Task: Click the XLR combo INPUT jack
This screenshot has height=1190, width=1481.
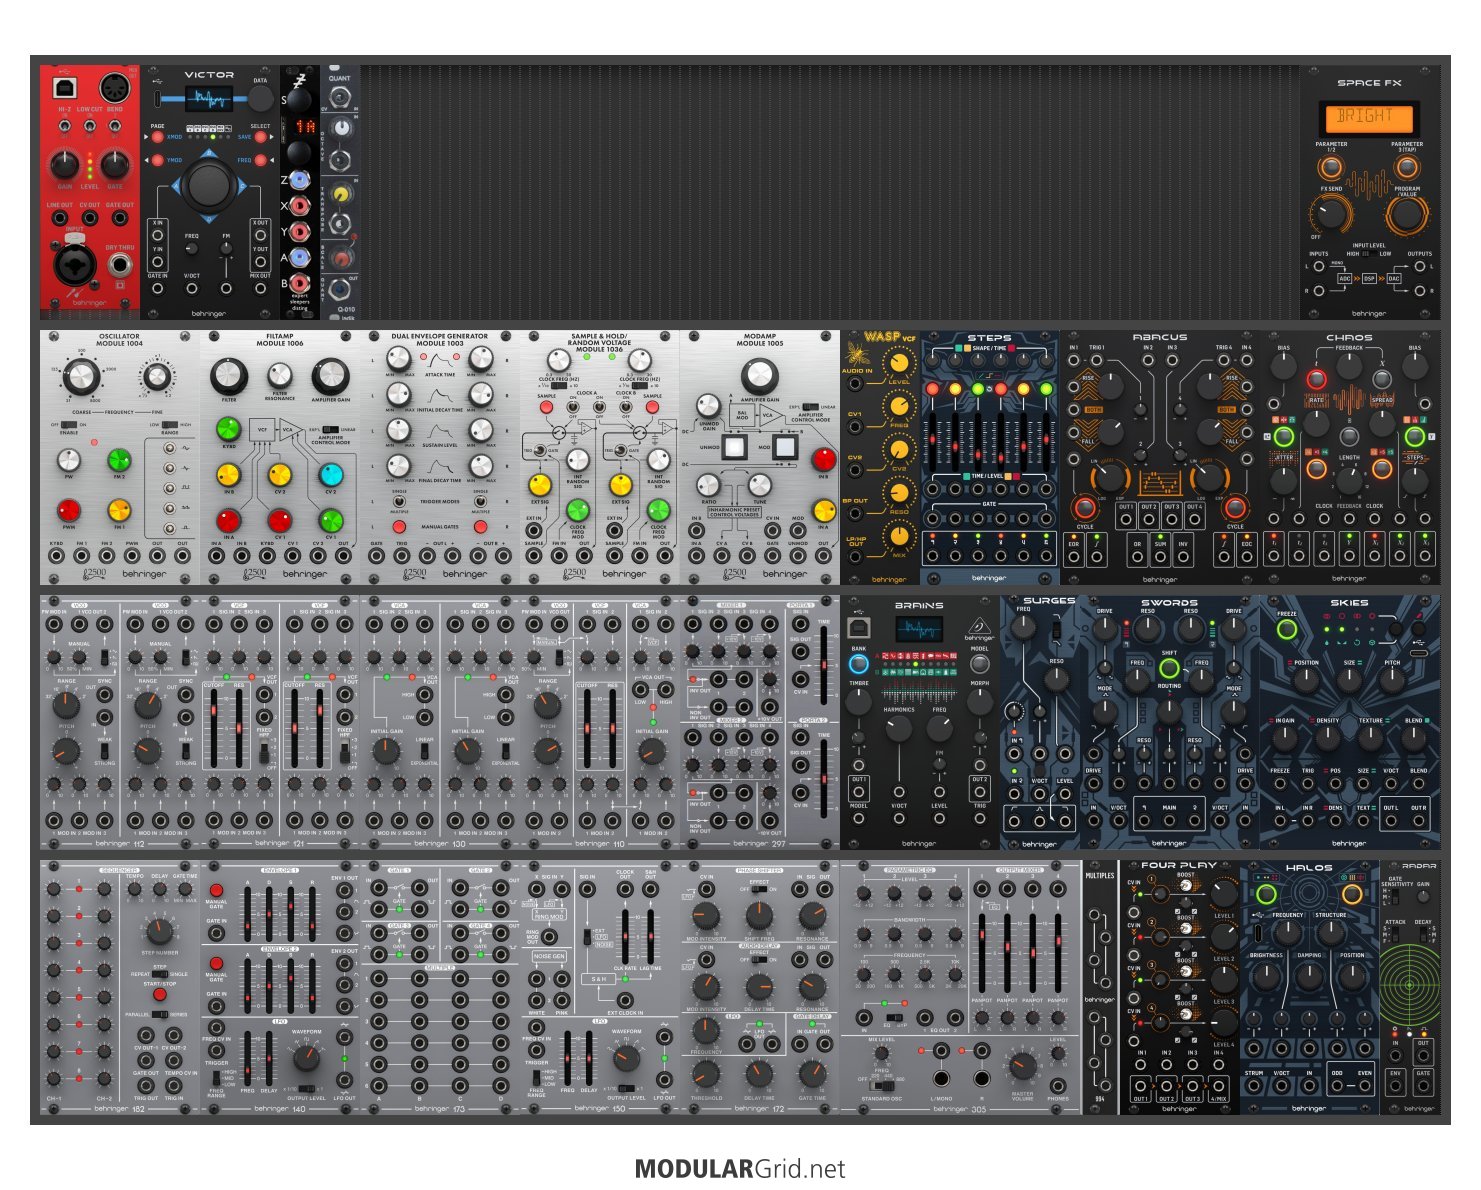Action: [x=75, y=263]
